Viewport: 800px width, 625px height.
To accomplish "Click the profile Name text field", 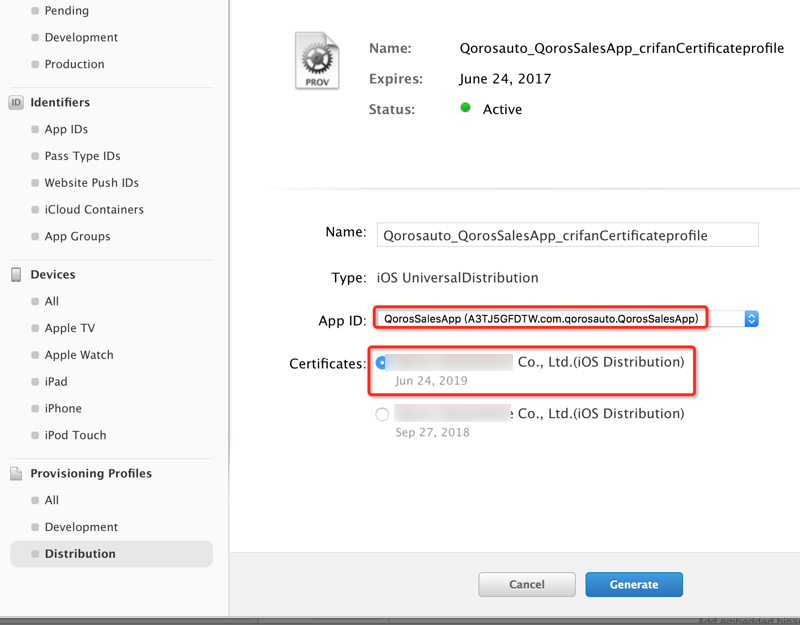I will click(567, 235).
